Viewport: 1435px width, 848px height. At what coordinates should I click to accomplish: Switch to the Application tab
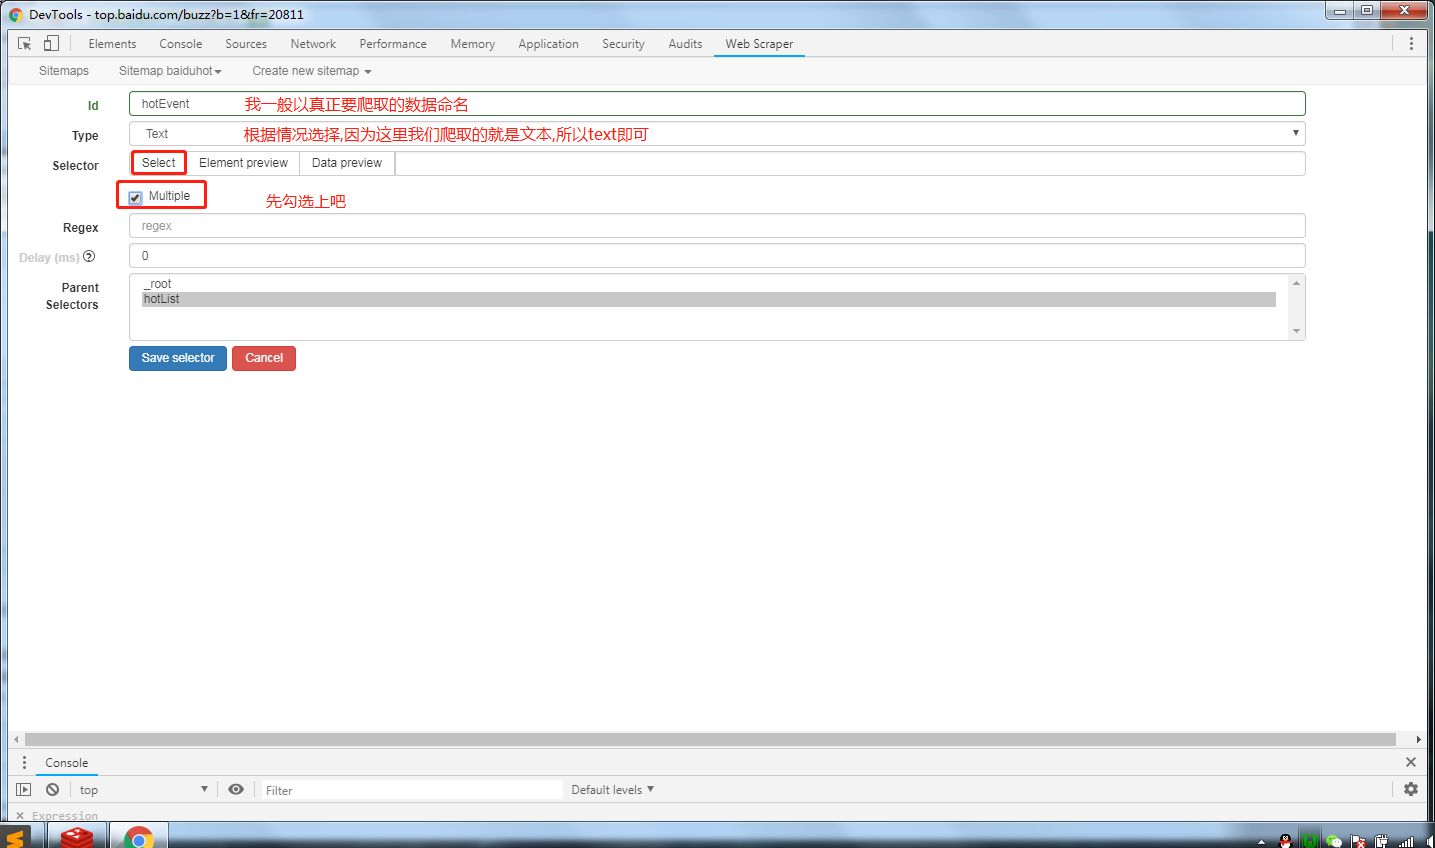[548, 44]
